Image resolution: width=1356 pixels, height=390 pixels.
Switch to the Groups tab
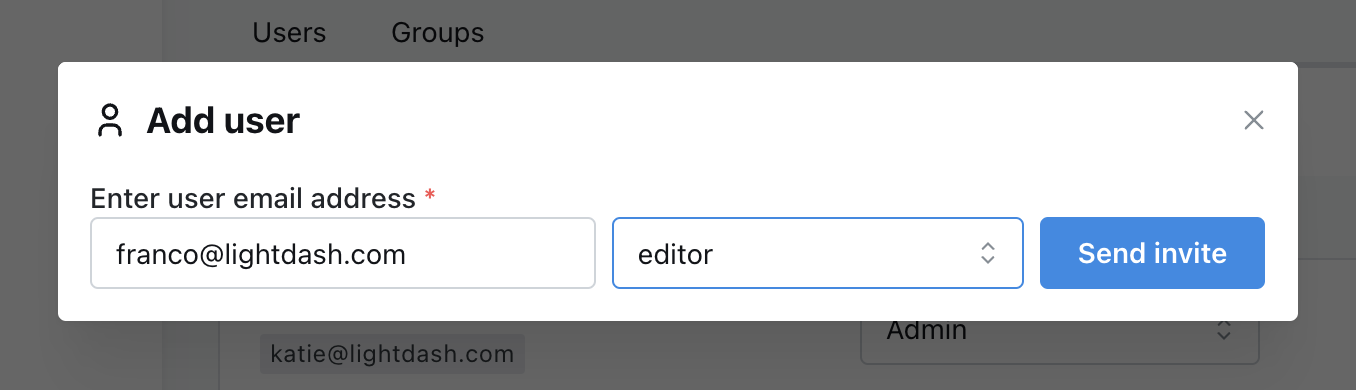pyautogui.click(x=438, y=32)
